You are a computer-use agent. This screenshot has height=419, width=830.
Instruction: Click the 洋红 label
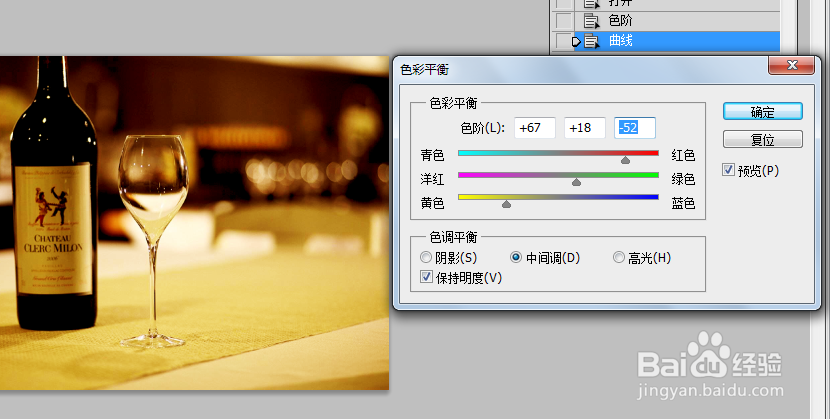[x=432, y=179]
